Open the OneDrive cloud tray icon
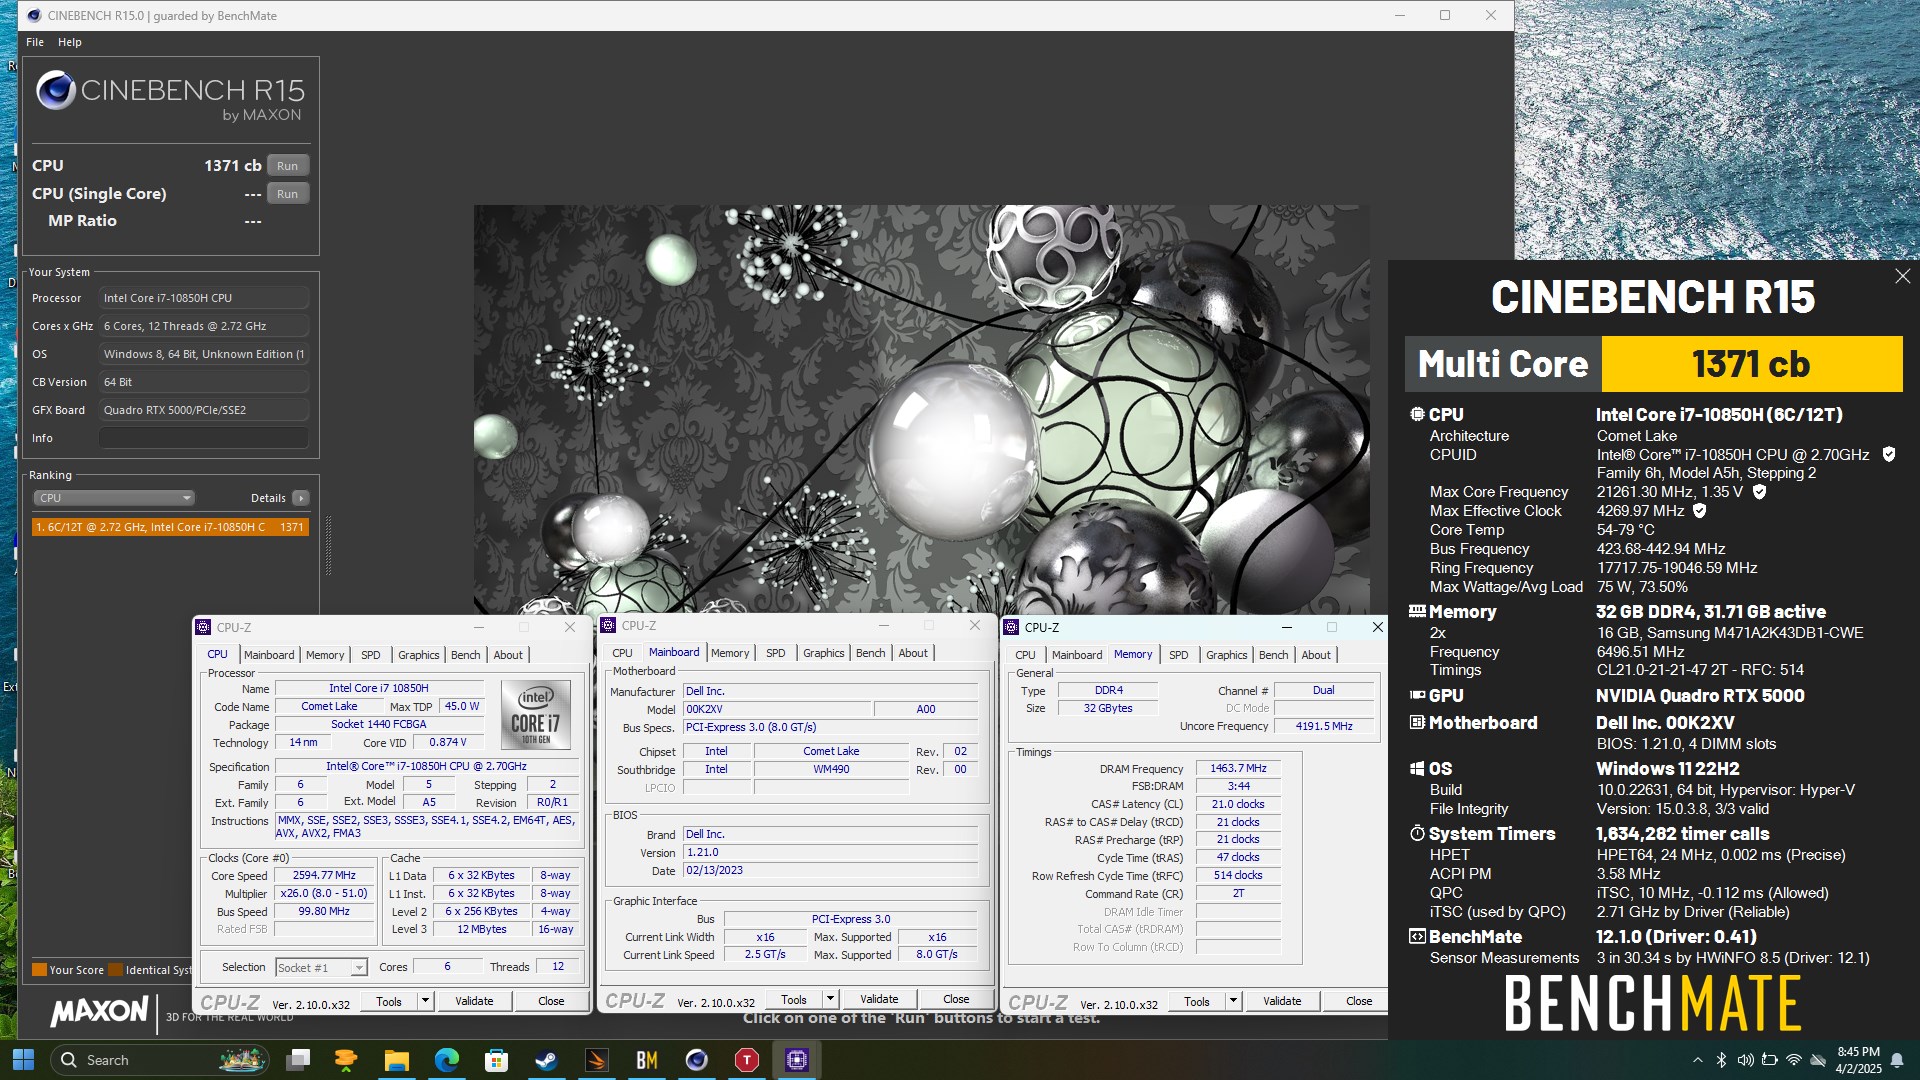The image size is (1920, 1080). click(1818, 1060)
